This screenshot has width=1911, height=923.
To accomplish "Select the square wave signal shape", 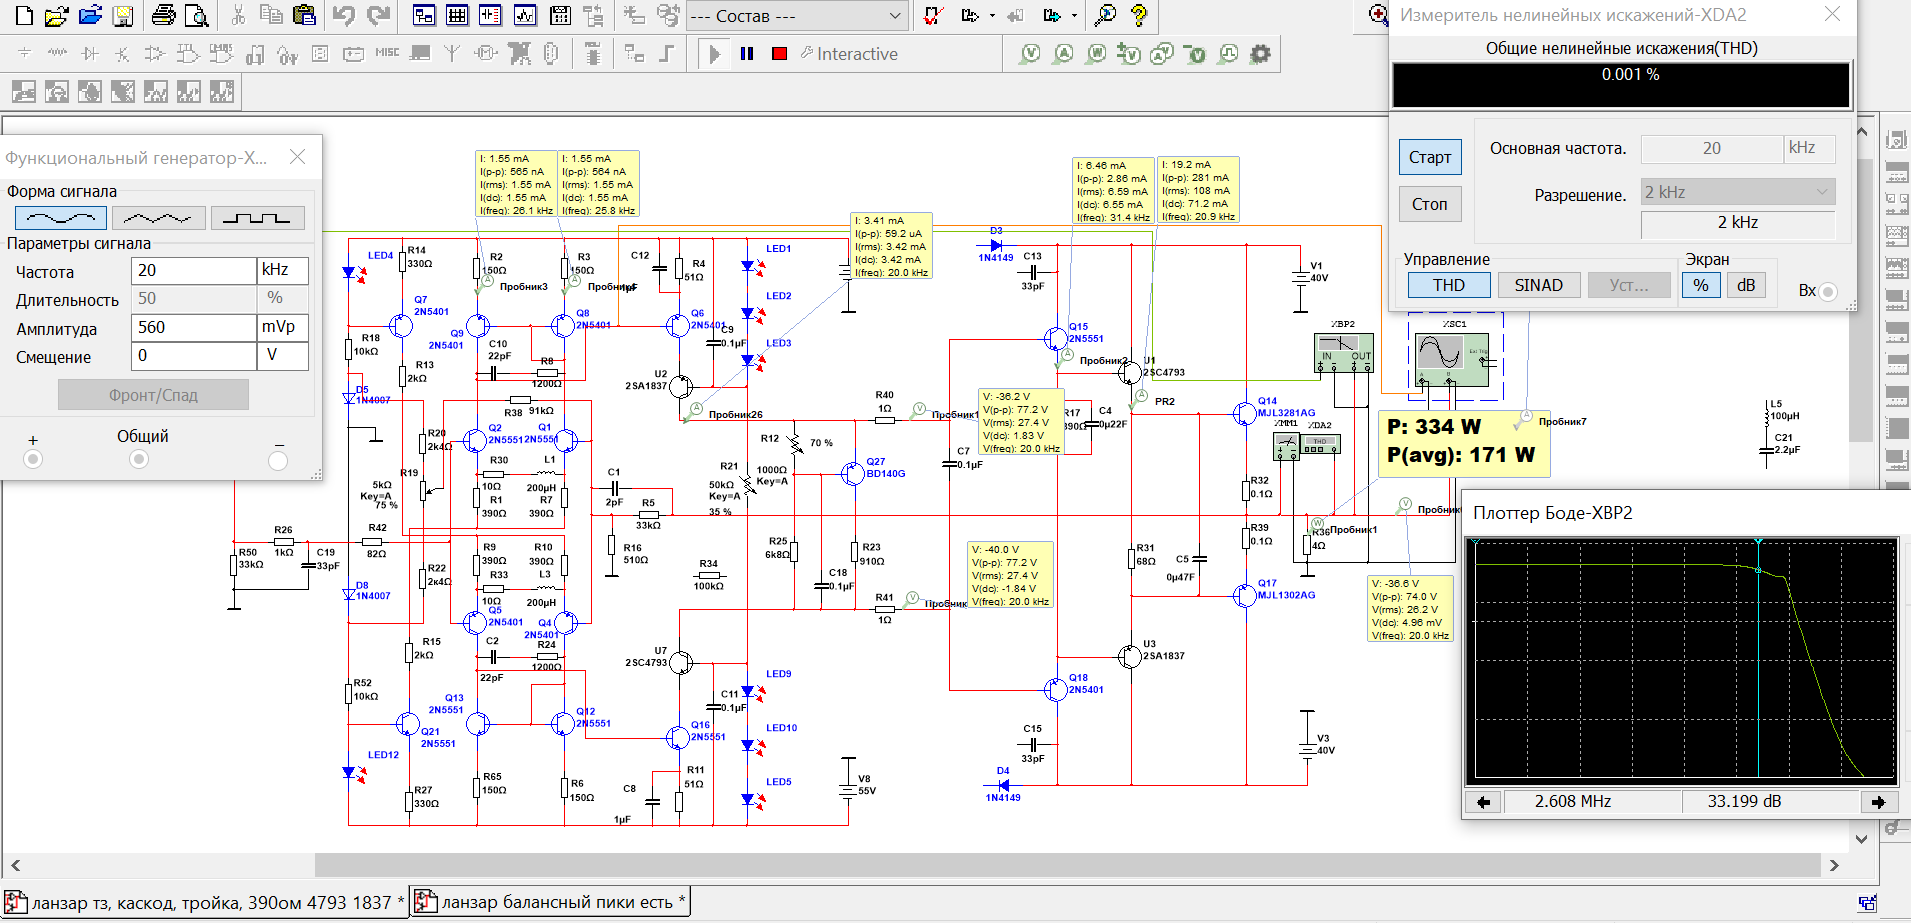I will click(257, 218).
